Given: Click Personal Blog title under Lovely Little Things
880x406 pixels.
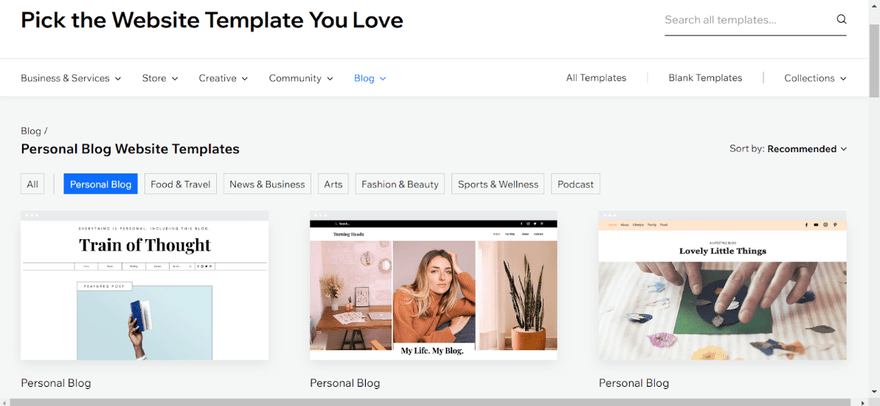Looking at the screenshot, I should [x=634, y=383].
